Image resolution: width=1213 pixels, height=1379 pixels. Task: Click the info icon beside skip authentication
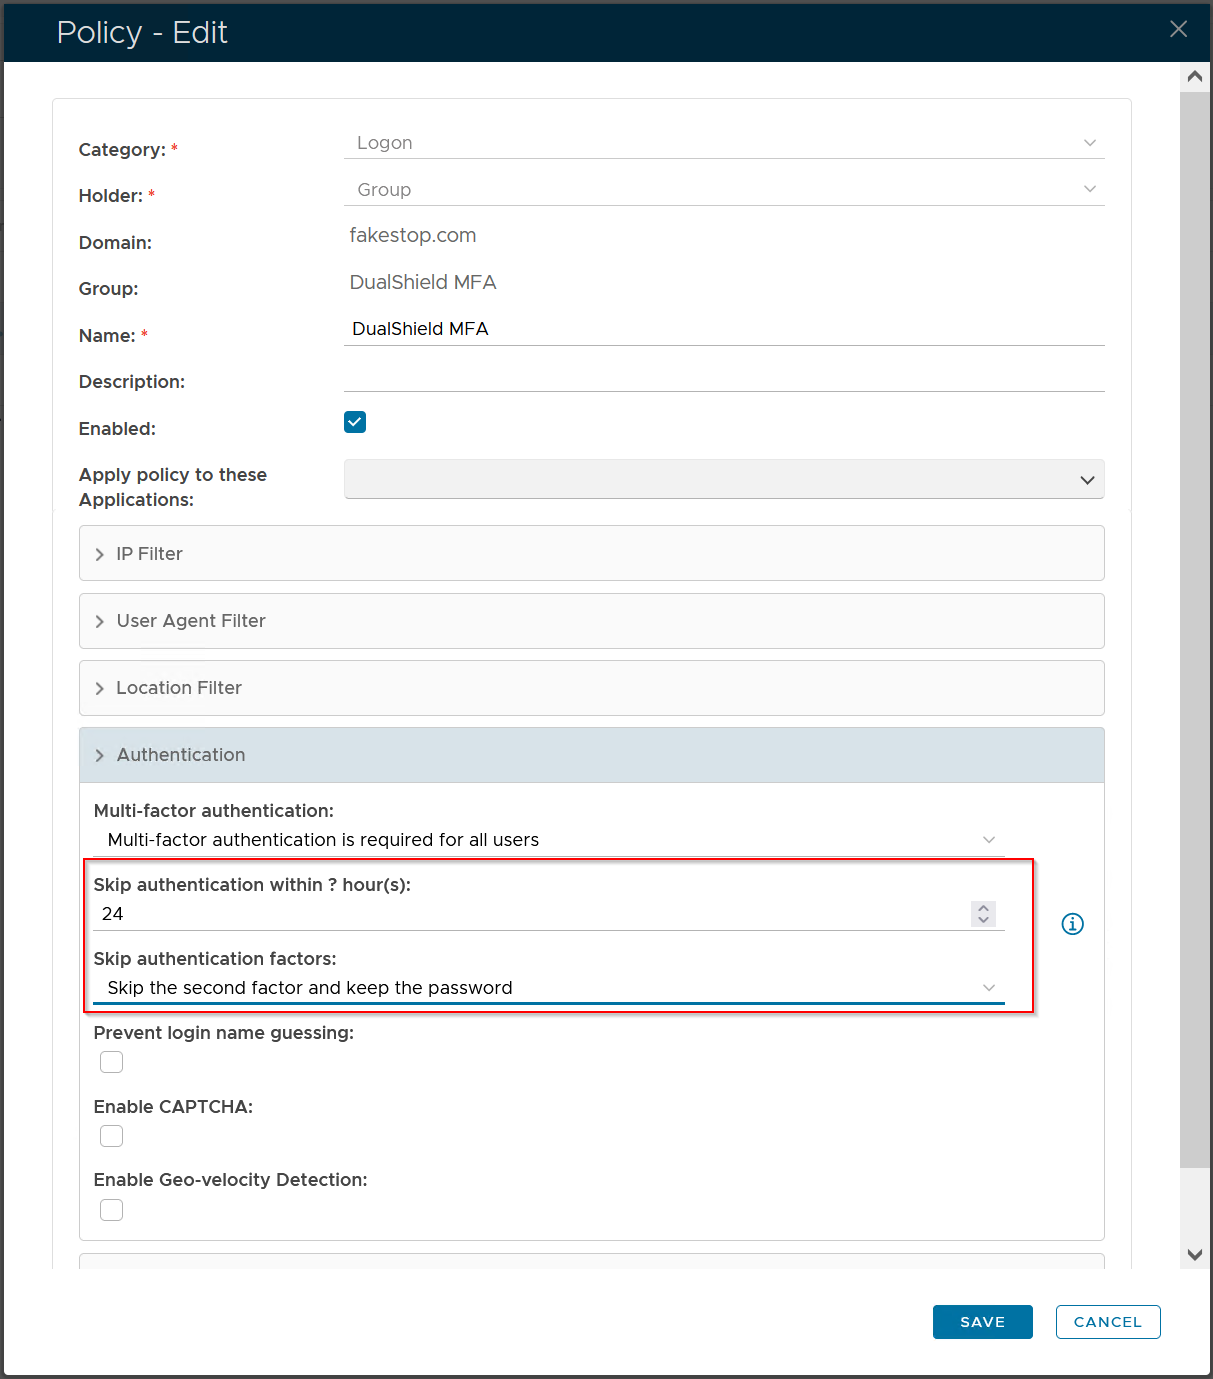(1072, 924)
